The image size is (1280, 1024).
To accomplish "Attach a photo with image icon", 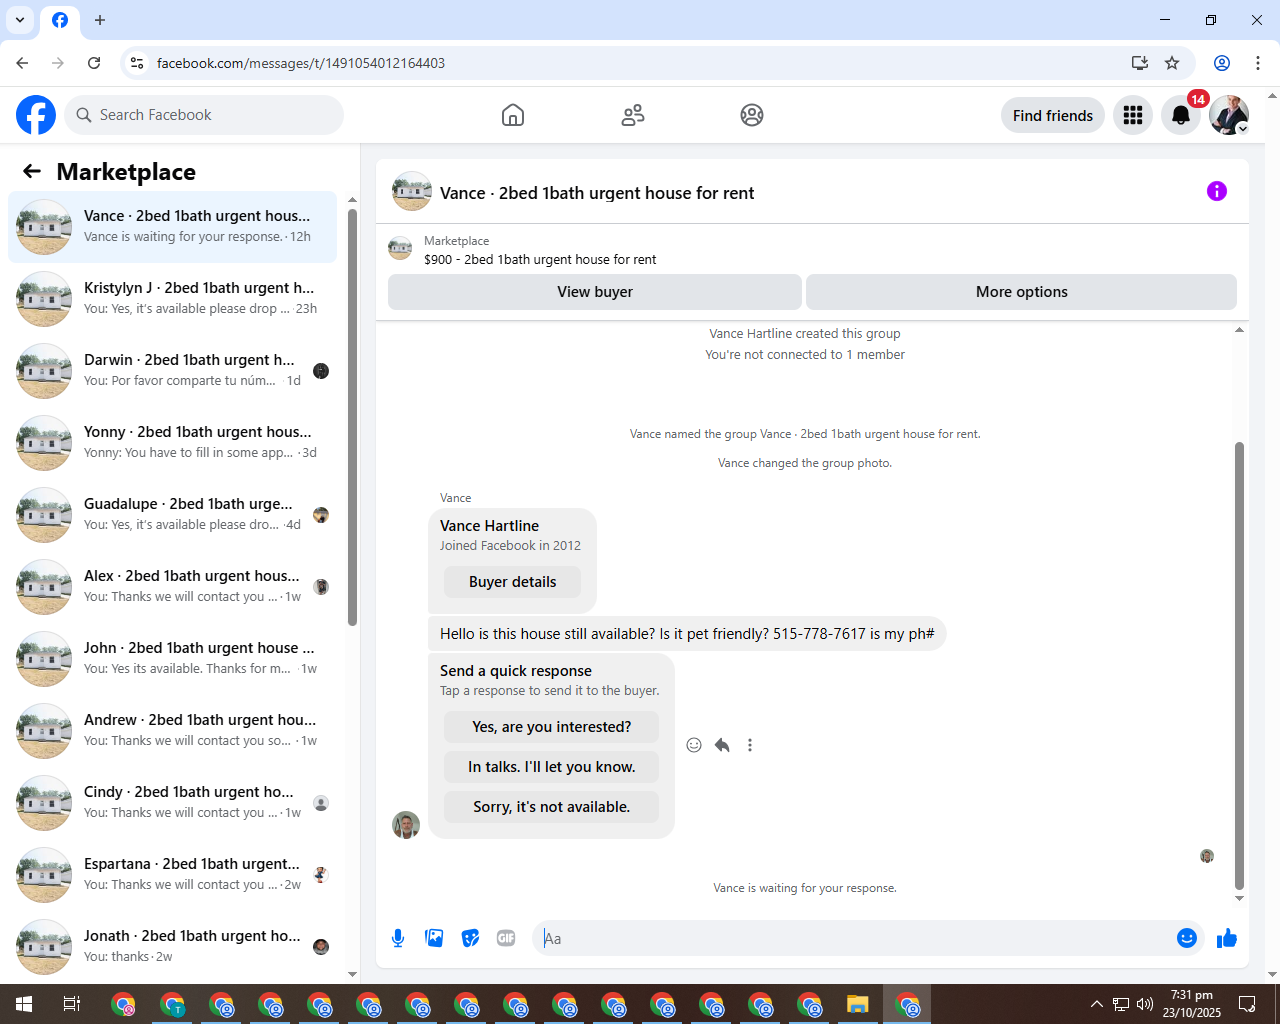I will pyautogui.click(x=434, y=938).
